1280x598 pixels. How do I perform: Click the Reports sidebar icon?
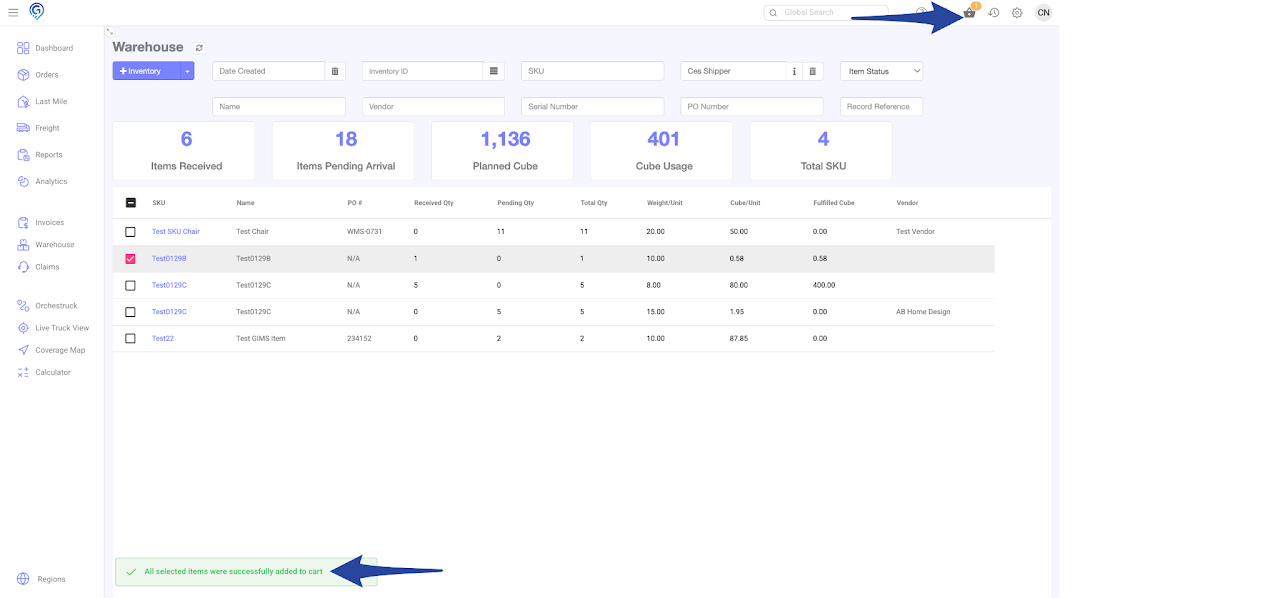pyautogui.click(x=23, y=155)
